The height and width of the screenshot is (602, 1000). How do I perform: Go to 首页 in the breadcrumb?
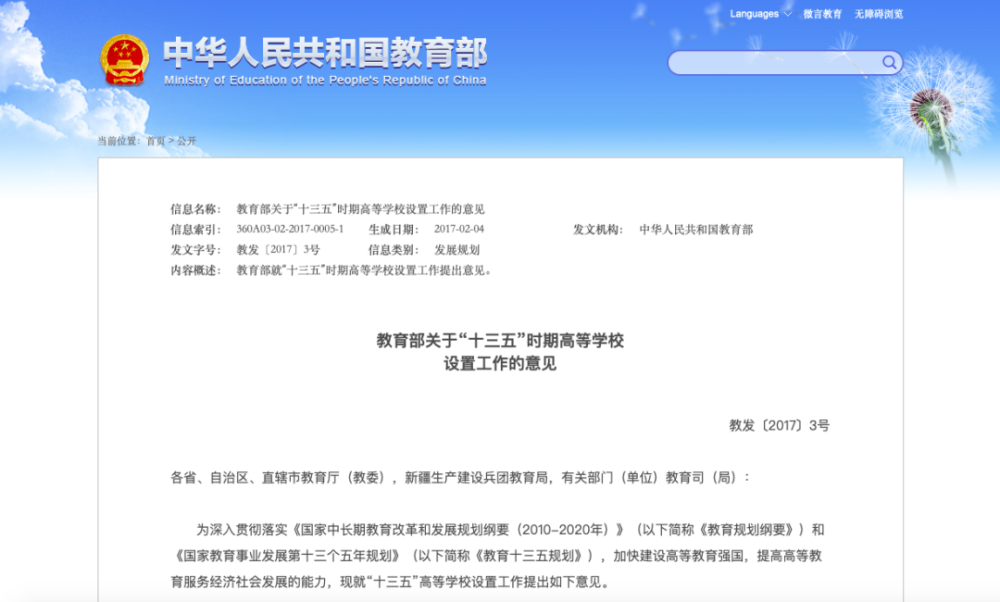(156, 141)
